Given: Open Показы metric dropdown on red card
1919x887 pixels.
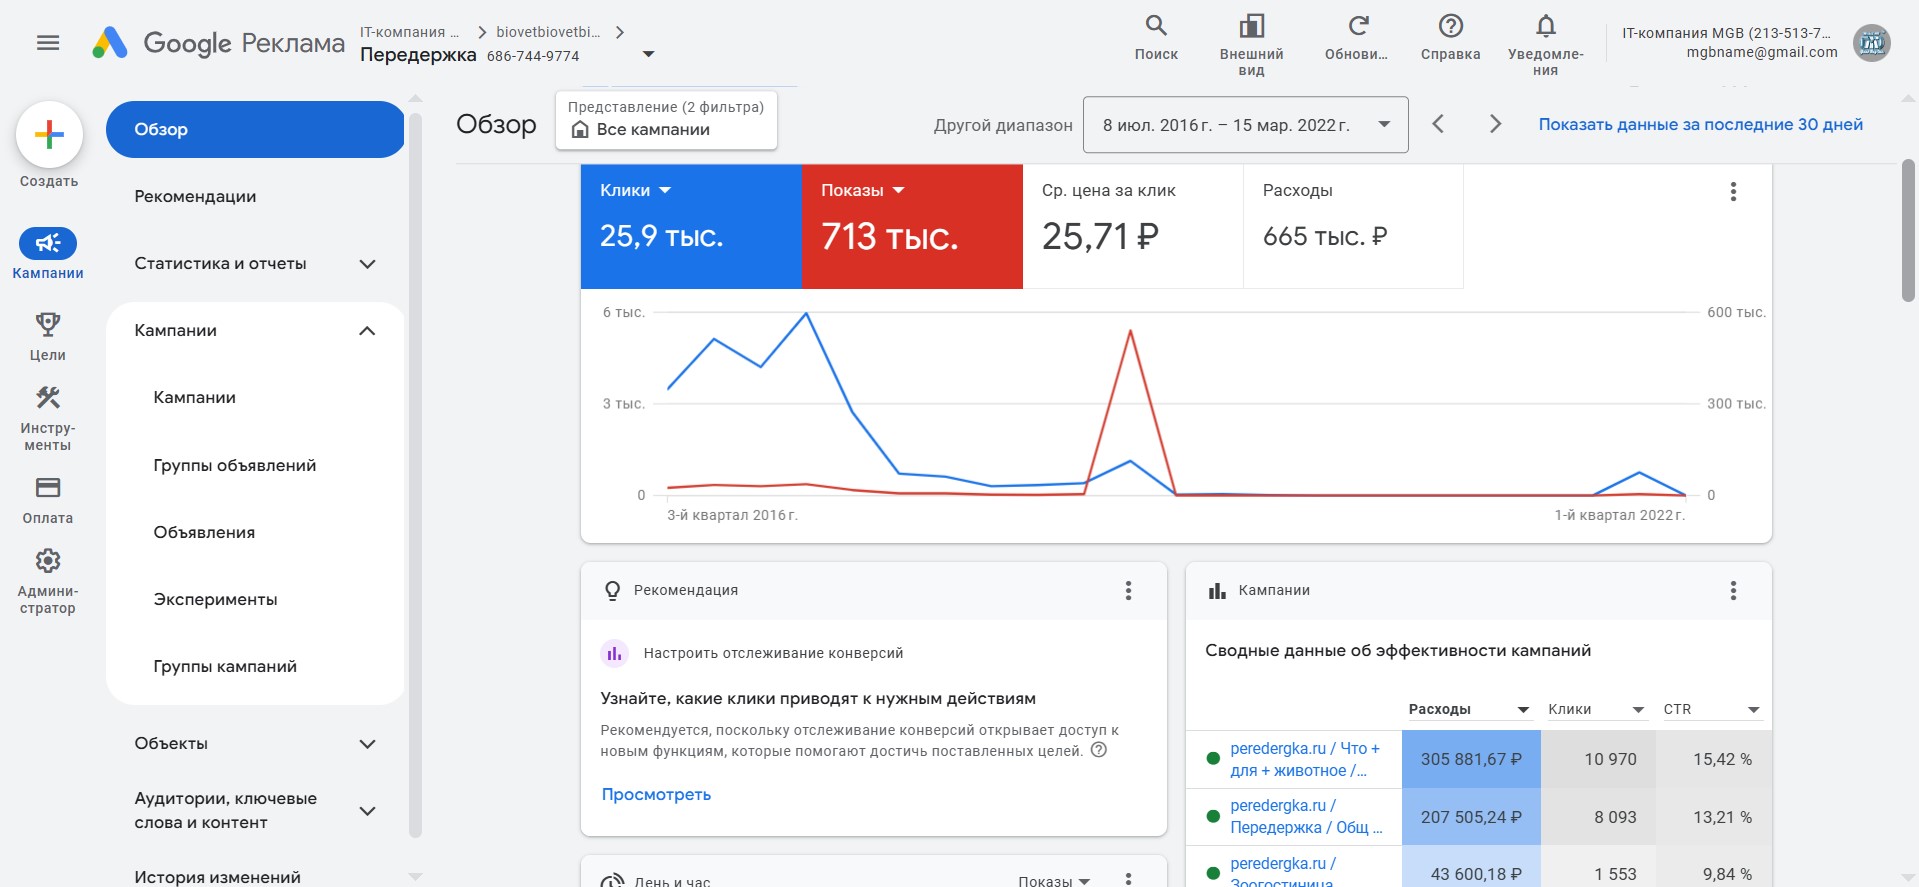Looking at the screenshot, I should tap(898, 190).
